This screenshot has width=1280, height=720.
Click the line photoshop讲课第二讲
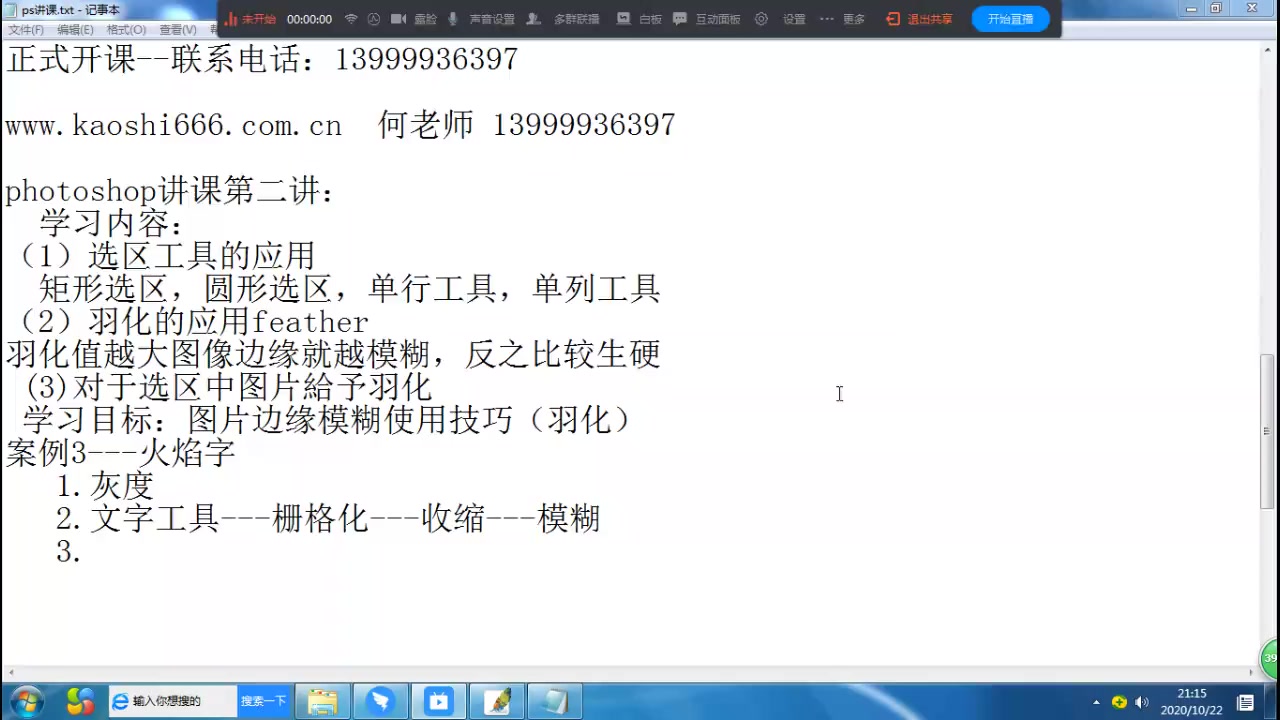(x=170, y=191)
